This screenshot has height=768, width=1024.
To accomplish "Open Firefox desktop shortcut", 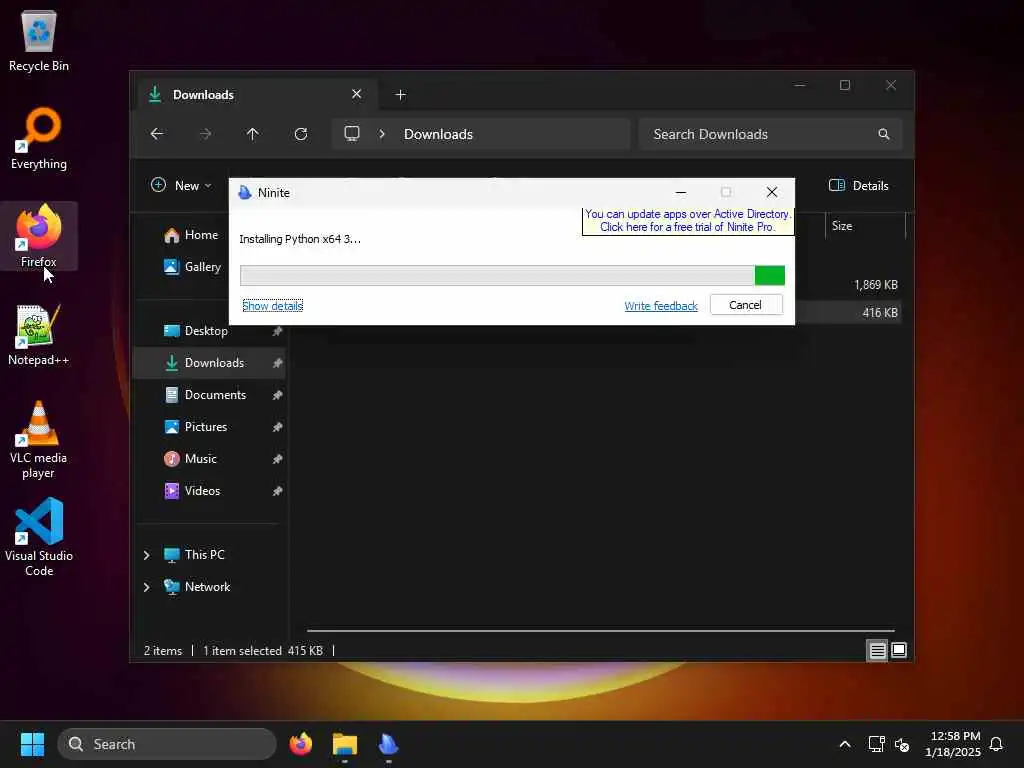I will tap(39, 235).
